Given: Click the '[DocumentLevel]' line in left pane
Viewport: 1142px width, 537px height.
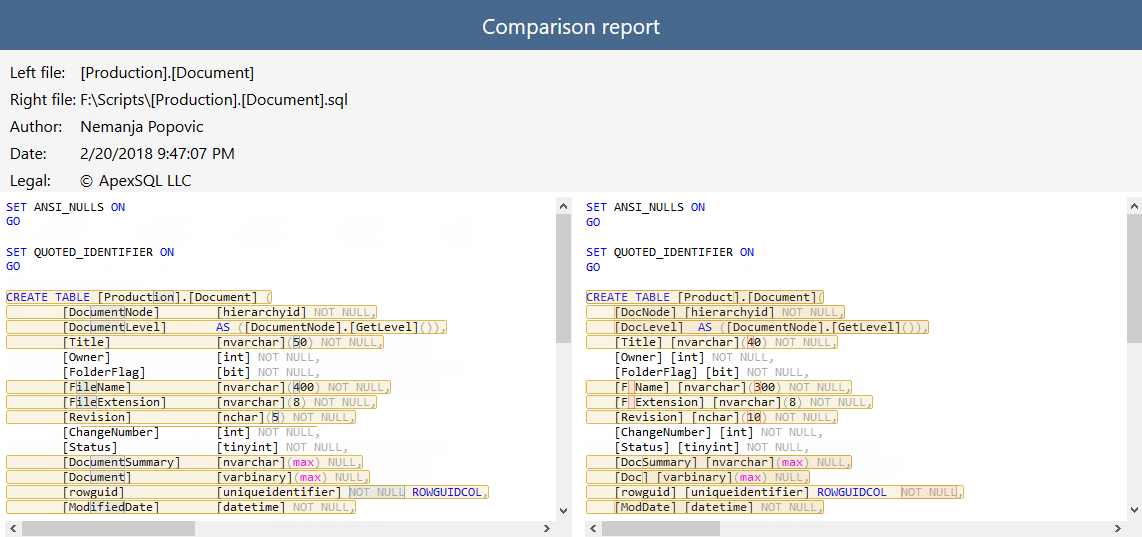Looking at the screenshot, I should click(x=226, y=327).
